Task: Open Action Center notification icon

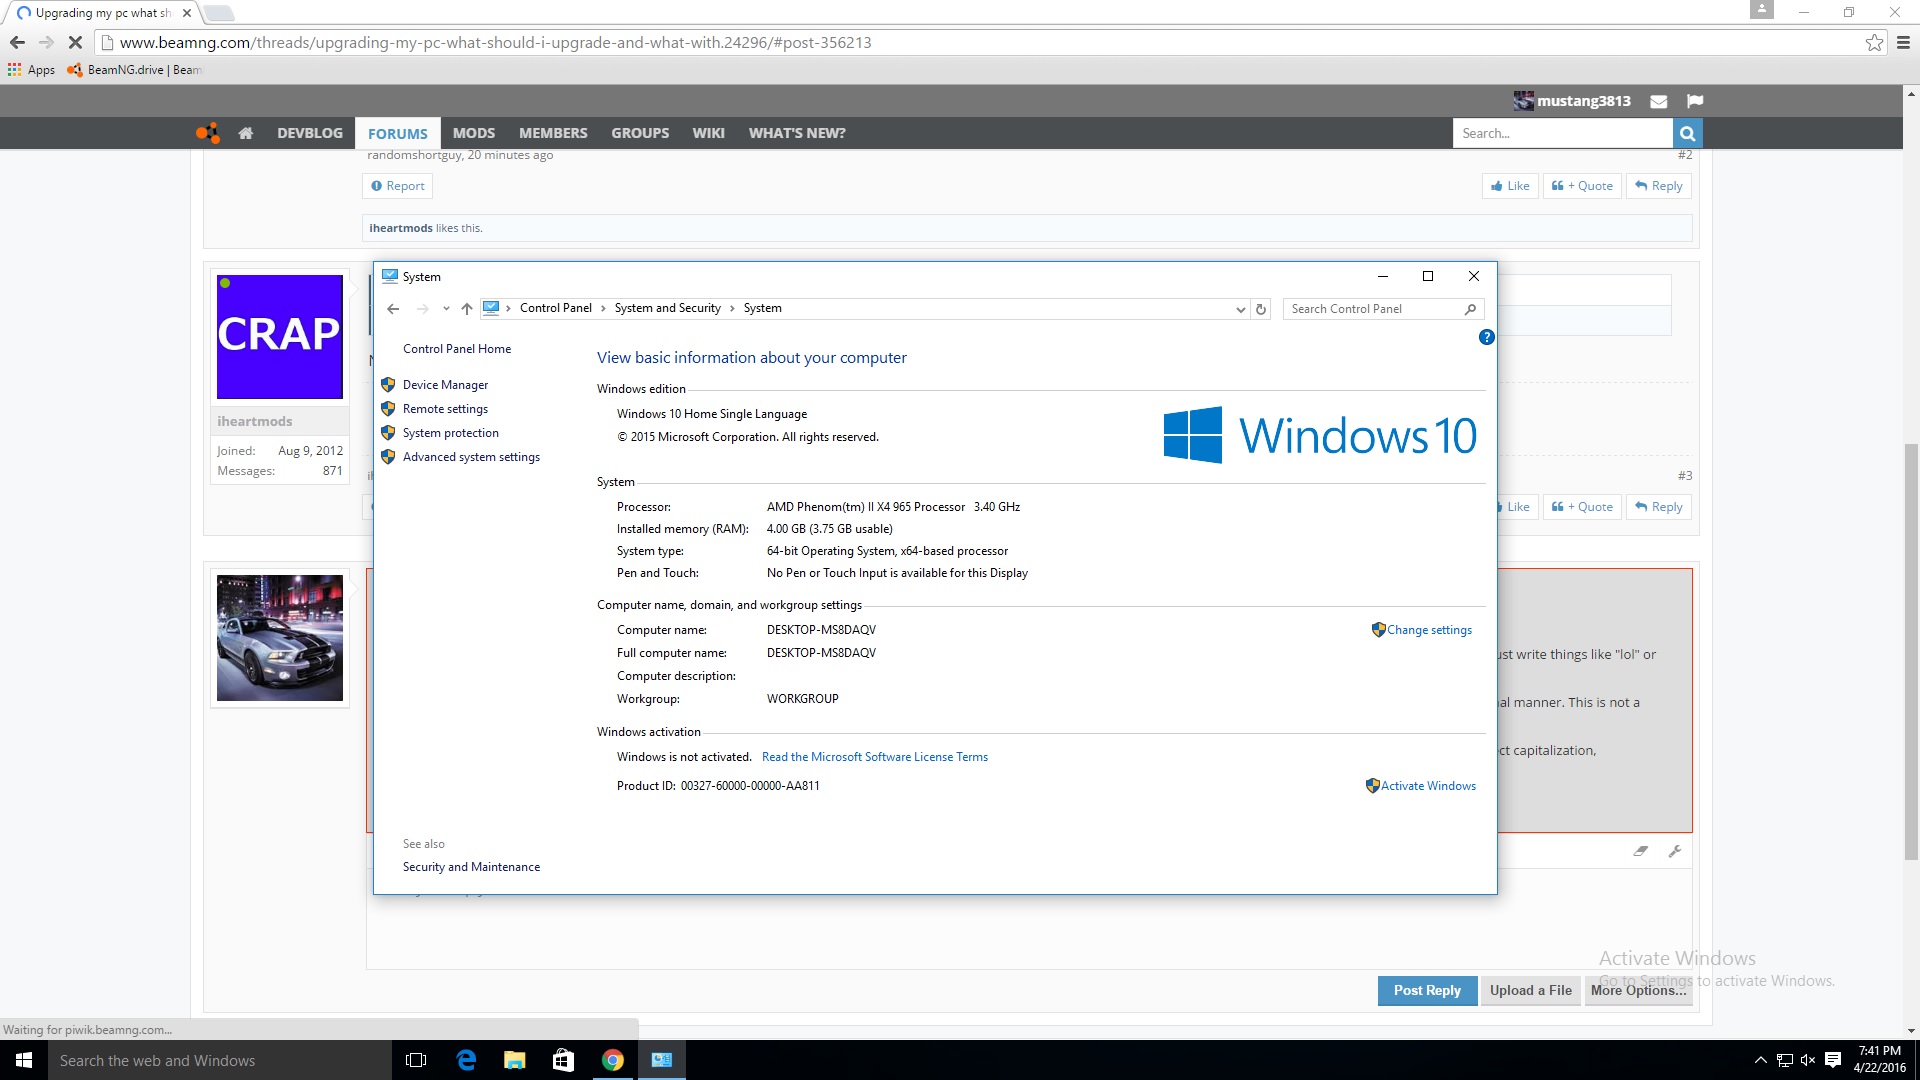Action: click(1833, 1060)
